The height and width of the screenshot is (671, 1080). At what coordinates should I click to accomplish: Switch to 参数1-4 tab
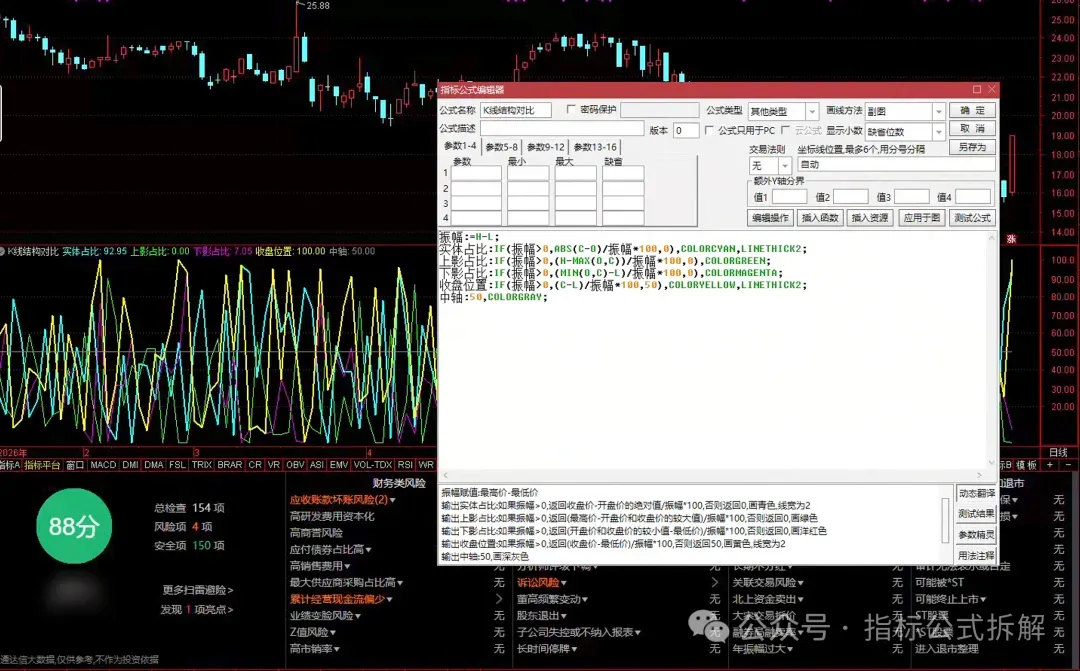point(460,146)
